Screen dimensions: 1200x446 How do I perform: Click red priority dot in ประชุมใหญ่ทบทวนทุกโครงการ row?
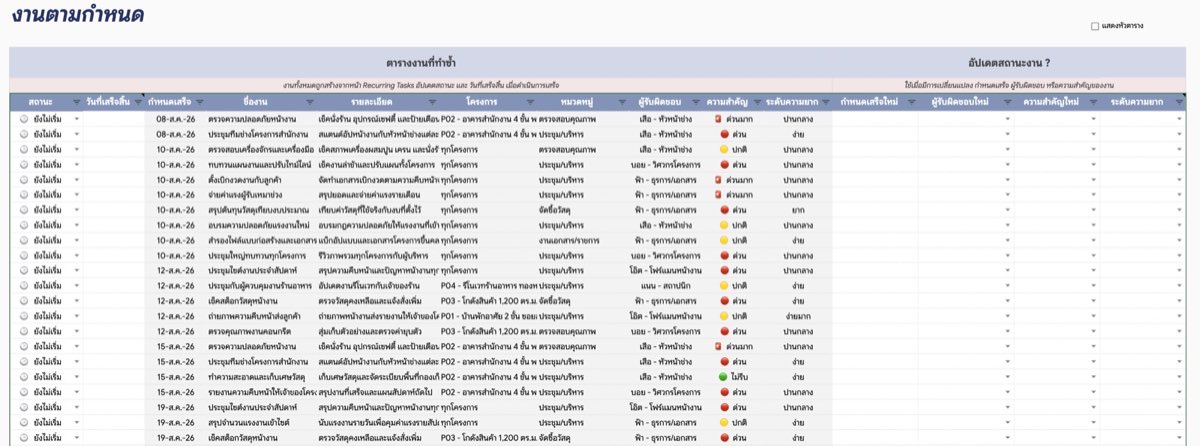coord(724,256)
